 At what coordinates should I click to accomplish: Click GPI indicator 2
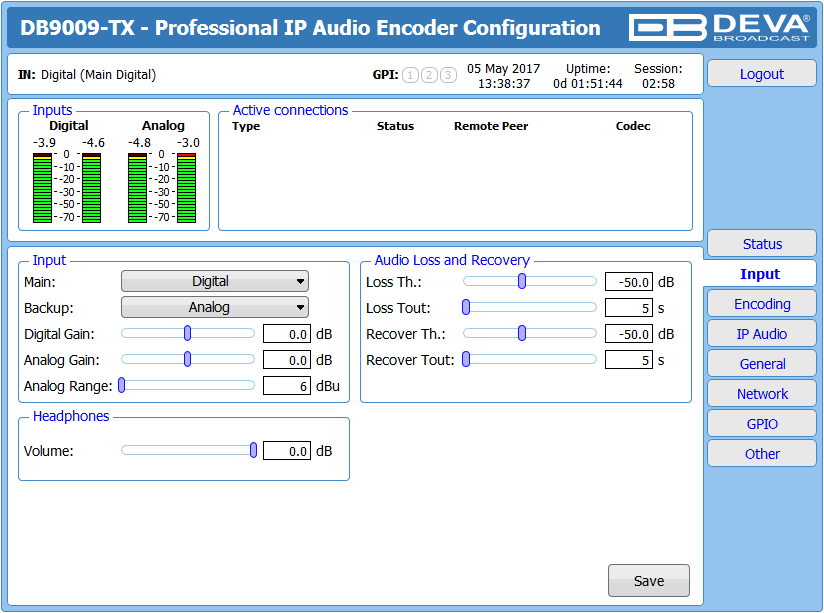tap(429, 75)
